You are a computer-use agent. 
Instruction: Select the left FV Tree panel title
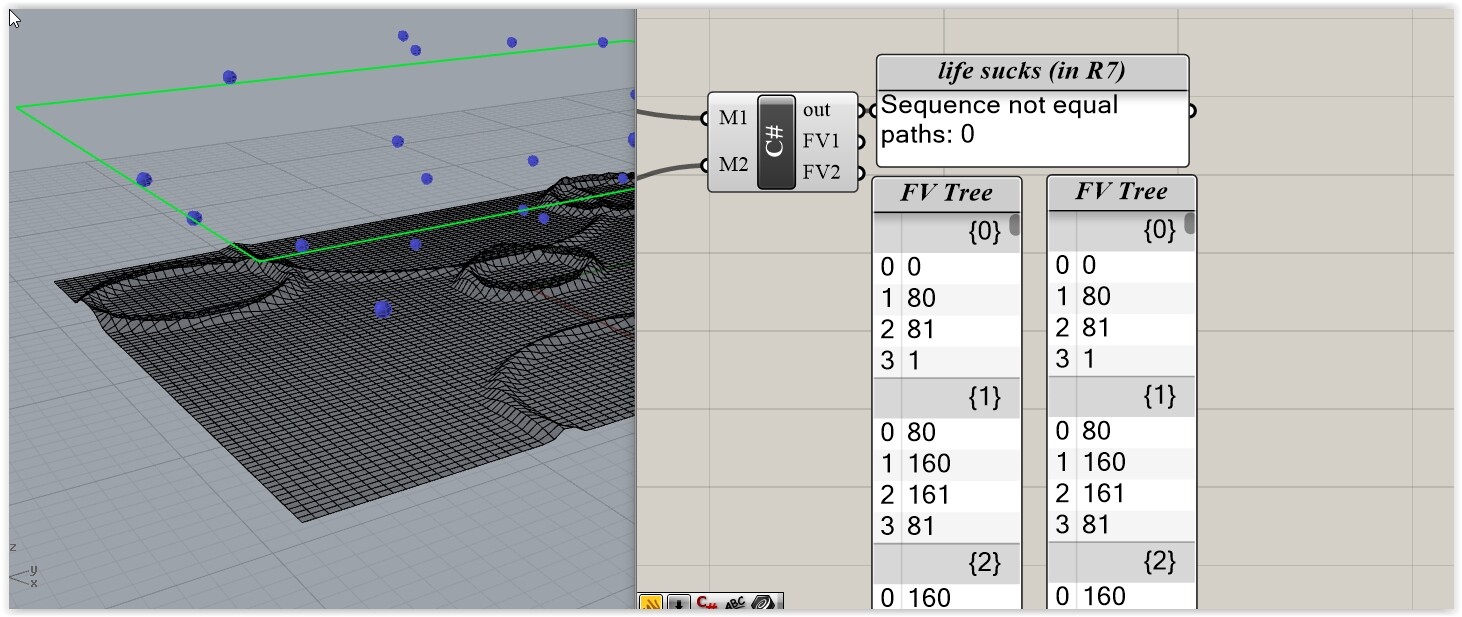pos(946,193)
